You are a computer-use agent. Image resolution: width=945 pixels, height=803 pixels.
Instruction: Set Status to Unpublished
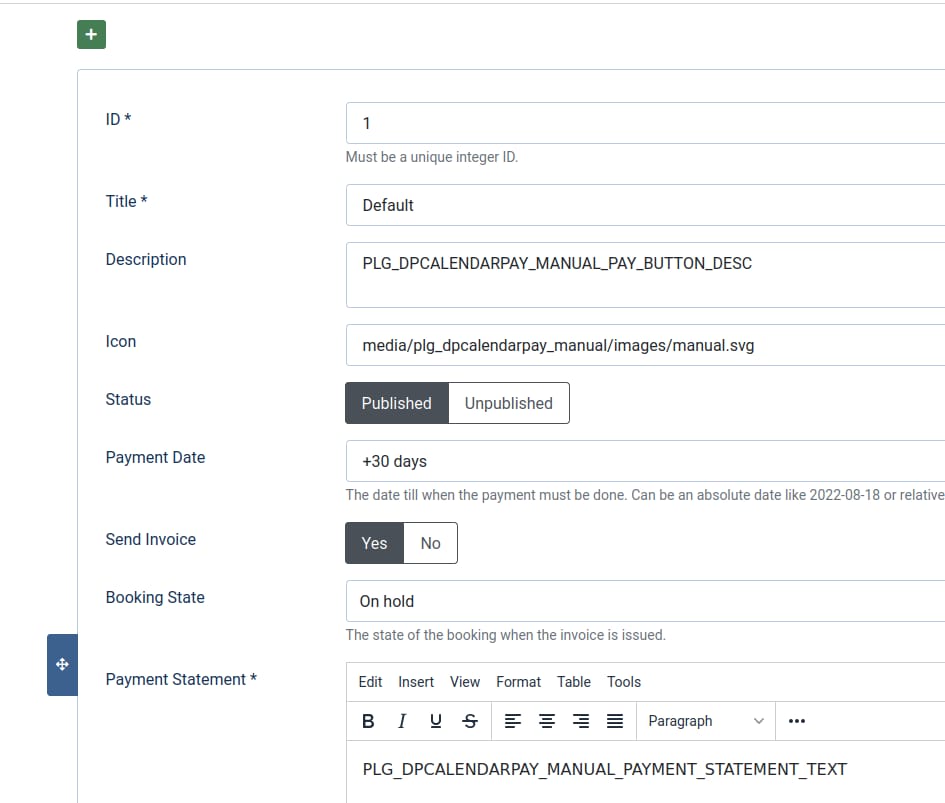[508, 403]
